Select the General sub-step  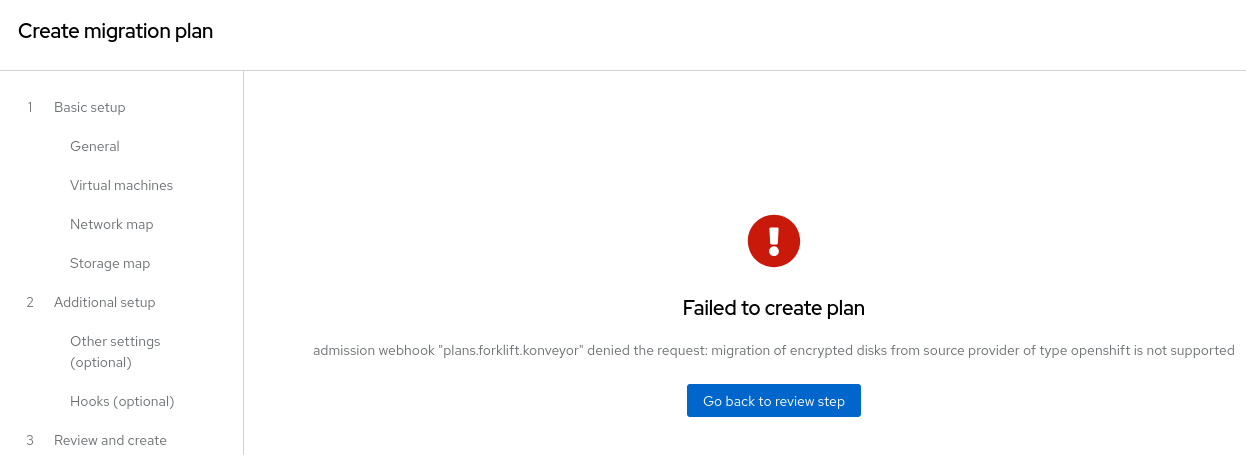(95, 146)
